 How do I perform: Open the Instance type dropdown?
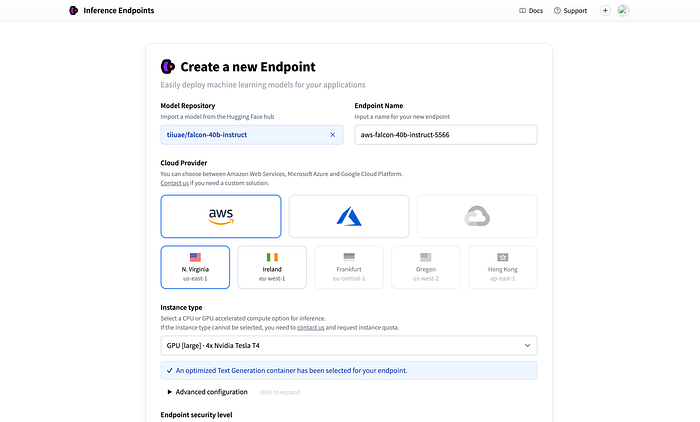(349, 346)
